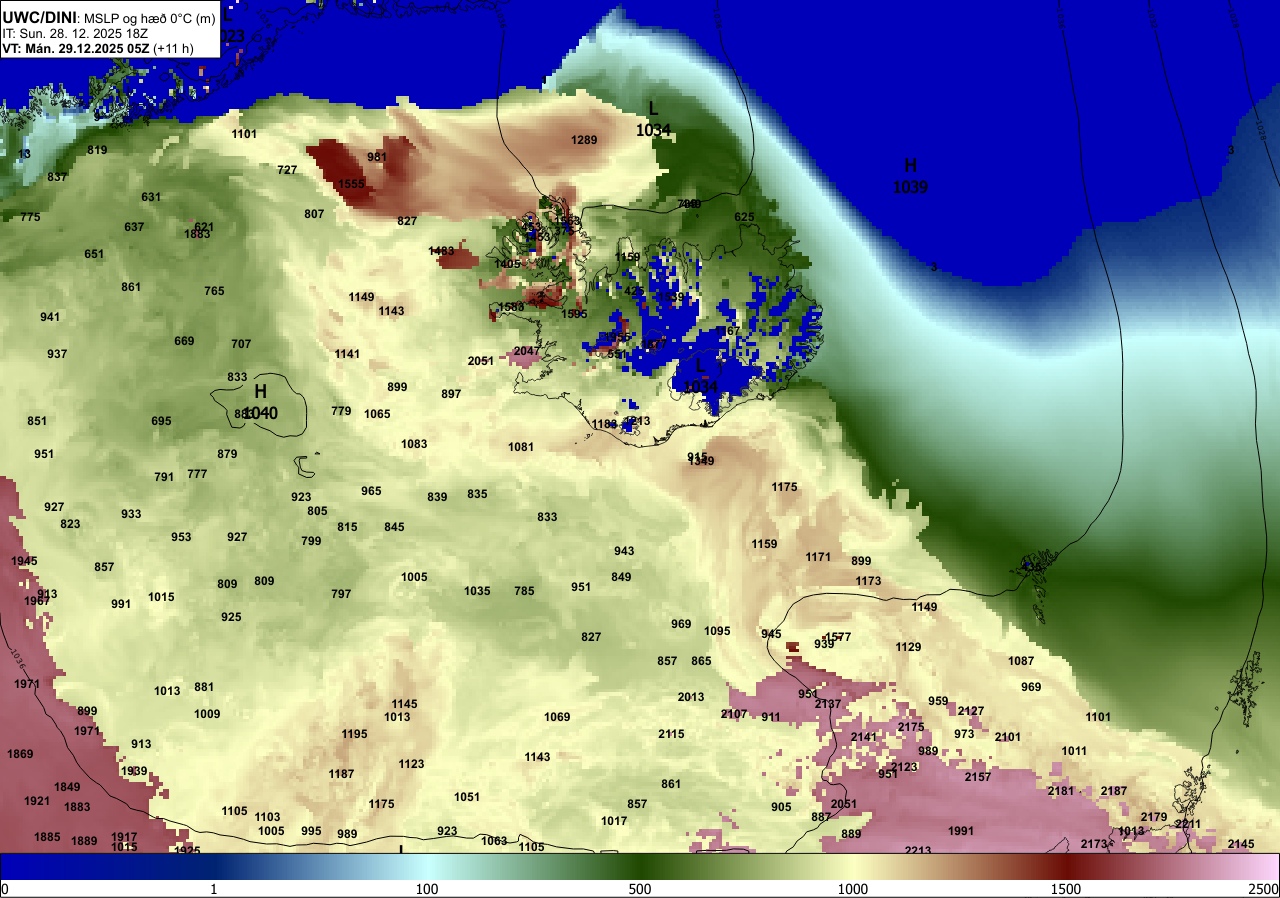
Task: Click the 1017 height value
Action: click(614, 821)
